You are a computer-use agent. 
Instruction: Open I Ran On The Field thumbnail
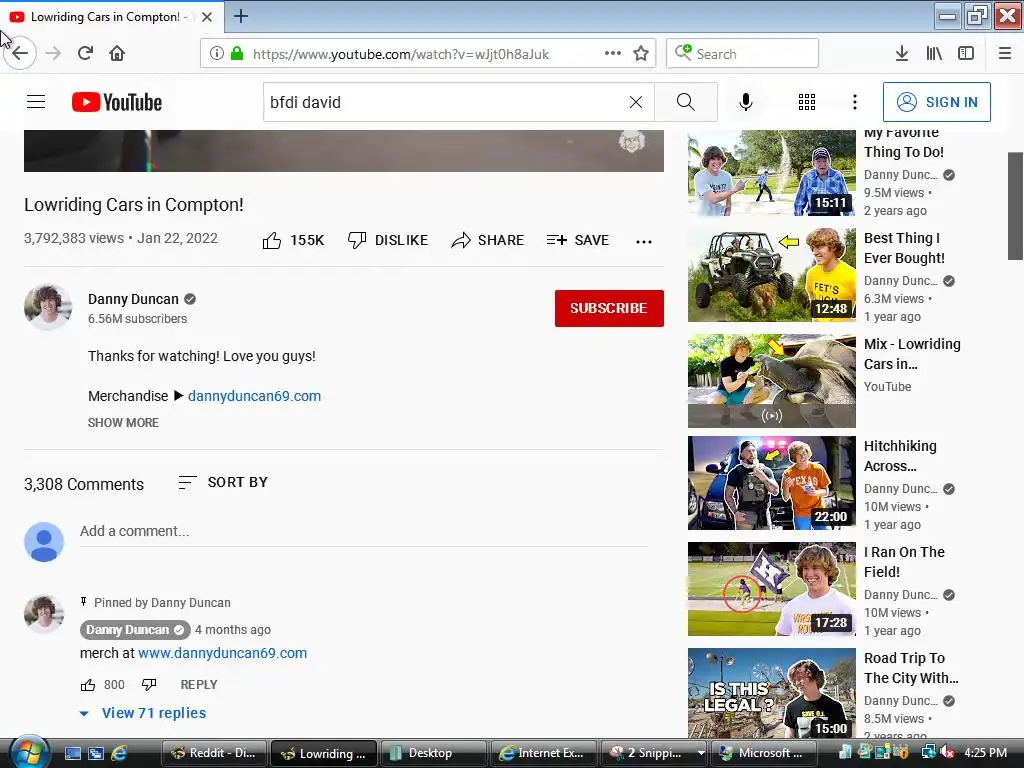[x=771, y=588]
